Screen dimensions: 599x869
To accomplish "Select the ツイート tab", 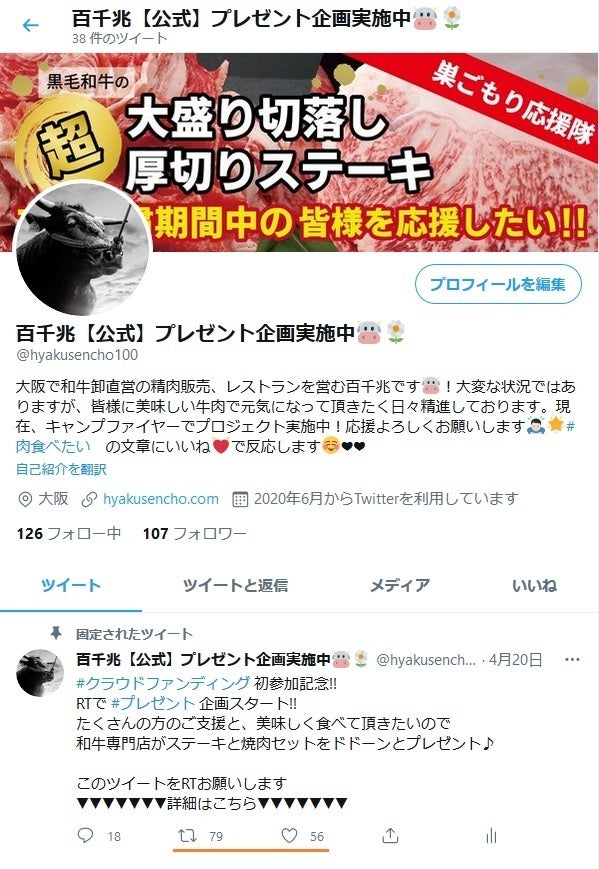I will coord(71,585).
